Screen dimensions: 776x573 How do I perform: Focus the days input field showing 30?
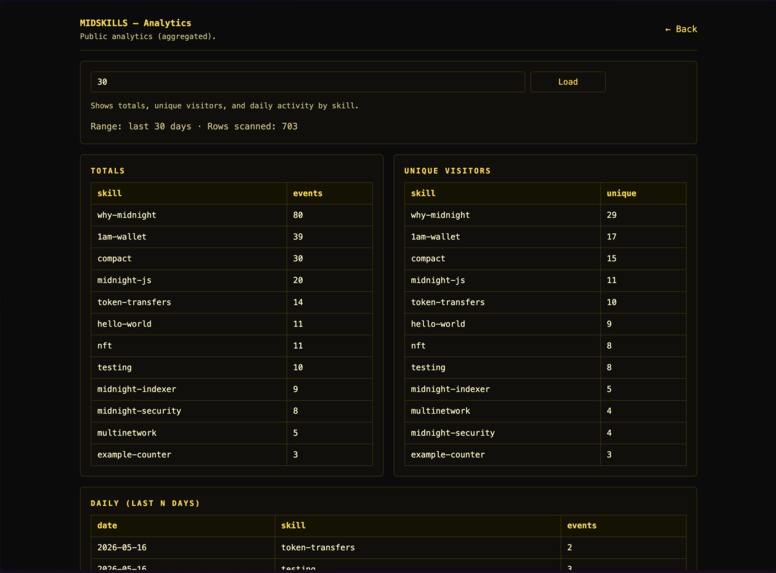pos(307,82)
